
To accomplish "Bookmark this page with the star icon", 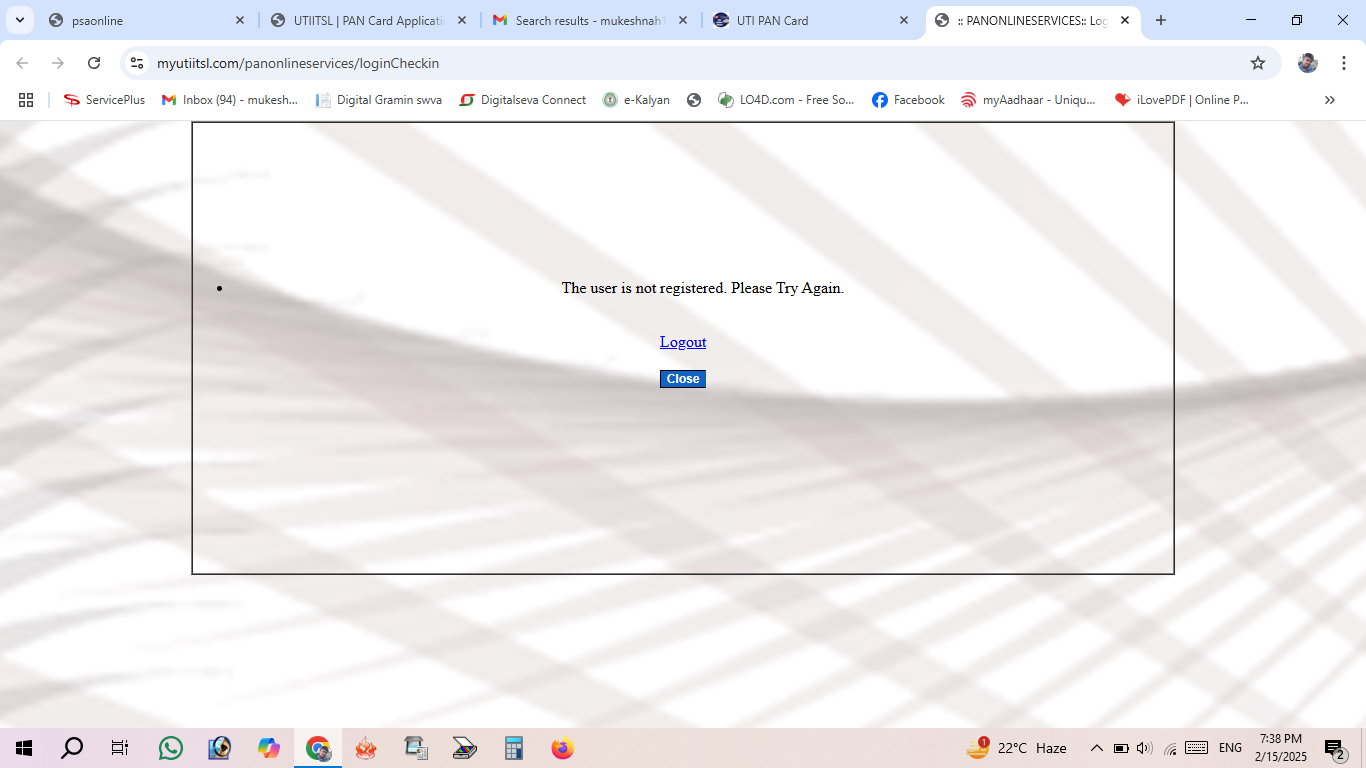I will 1258,63.
